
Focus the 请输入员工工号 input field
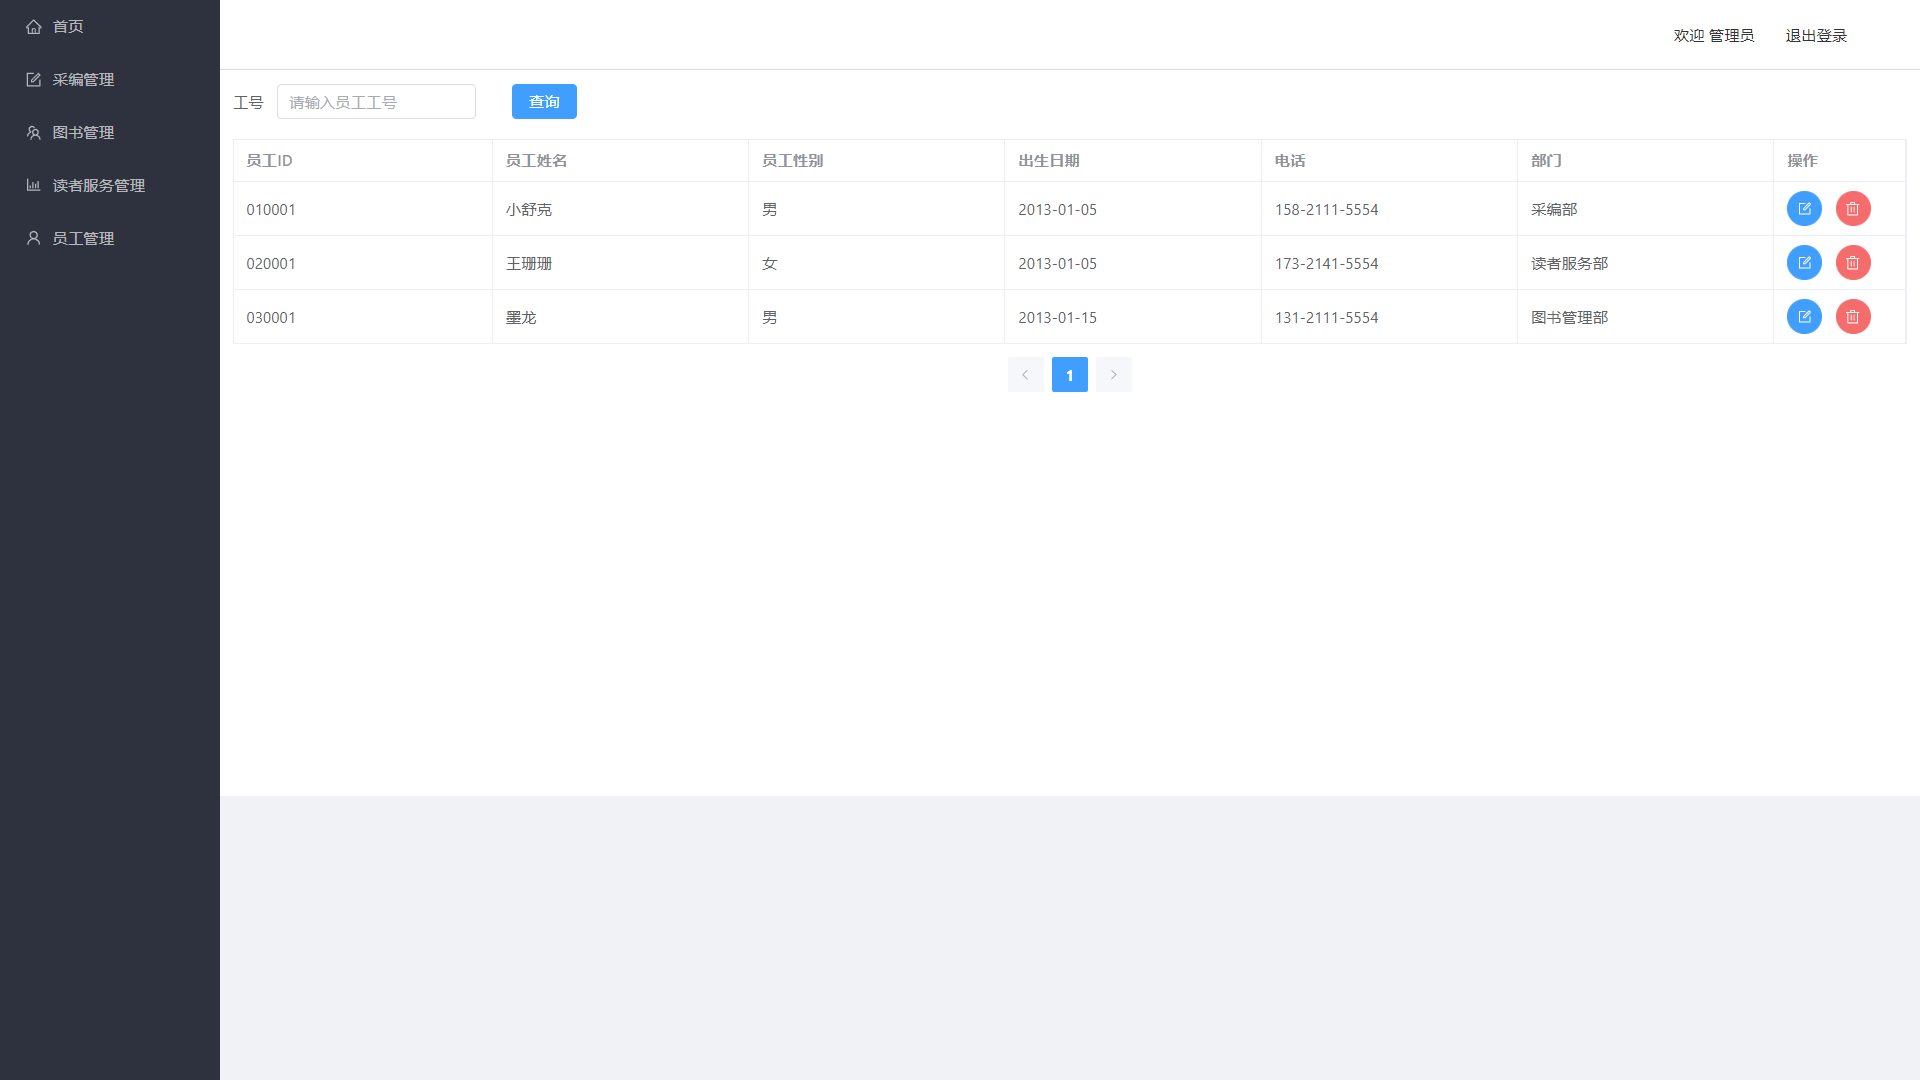376,102
